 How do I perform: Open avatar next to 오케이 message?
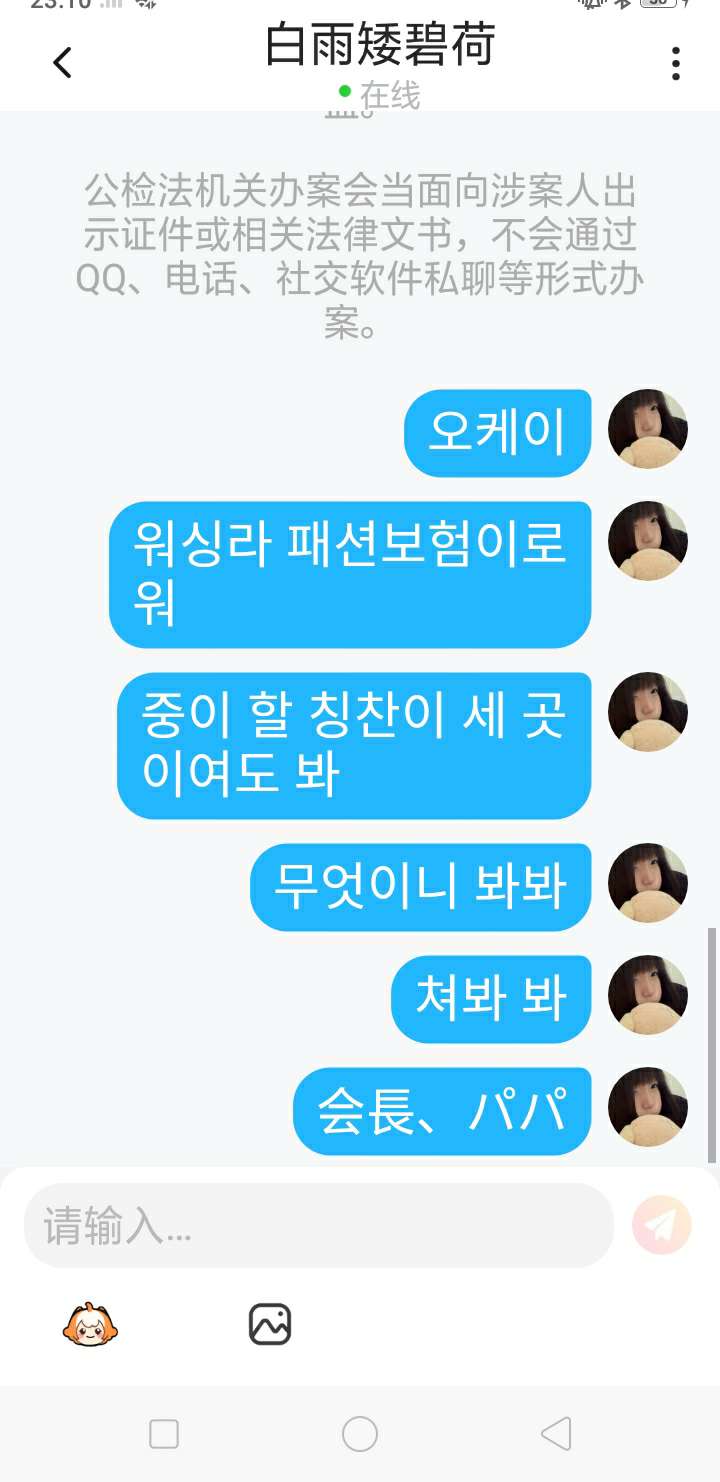tap(648, 429)
